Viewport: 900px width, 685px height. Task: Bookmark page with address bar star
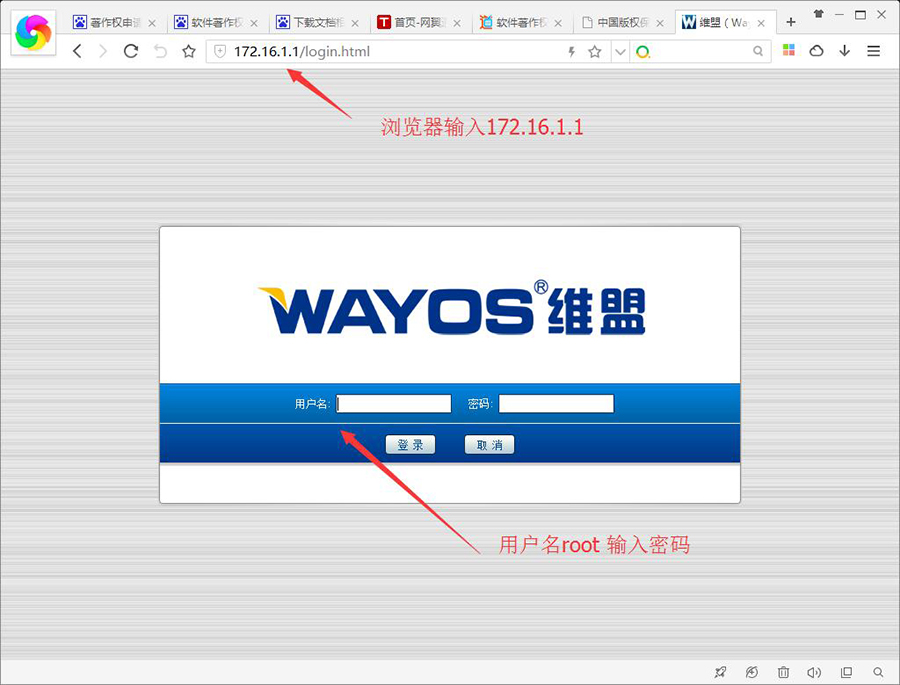coord(595,52)
